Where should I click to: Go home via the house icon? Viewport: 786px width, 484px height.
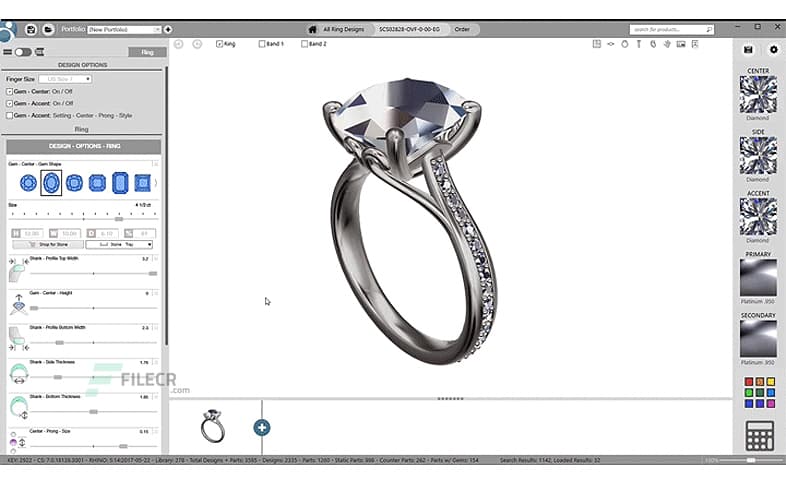312,30
